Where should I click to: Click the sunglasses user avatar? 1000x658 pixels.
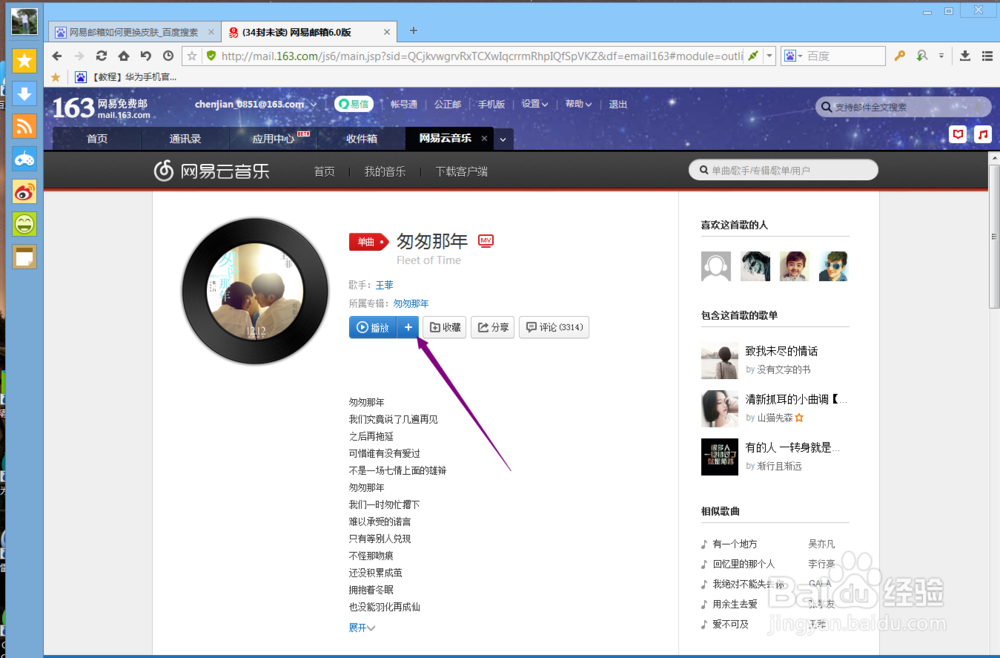833,266
